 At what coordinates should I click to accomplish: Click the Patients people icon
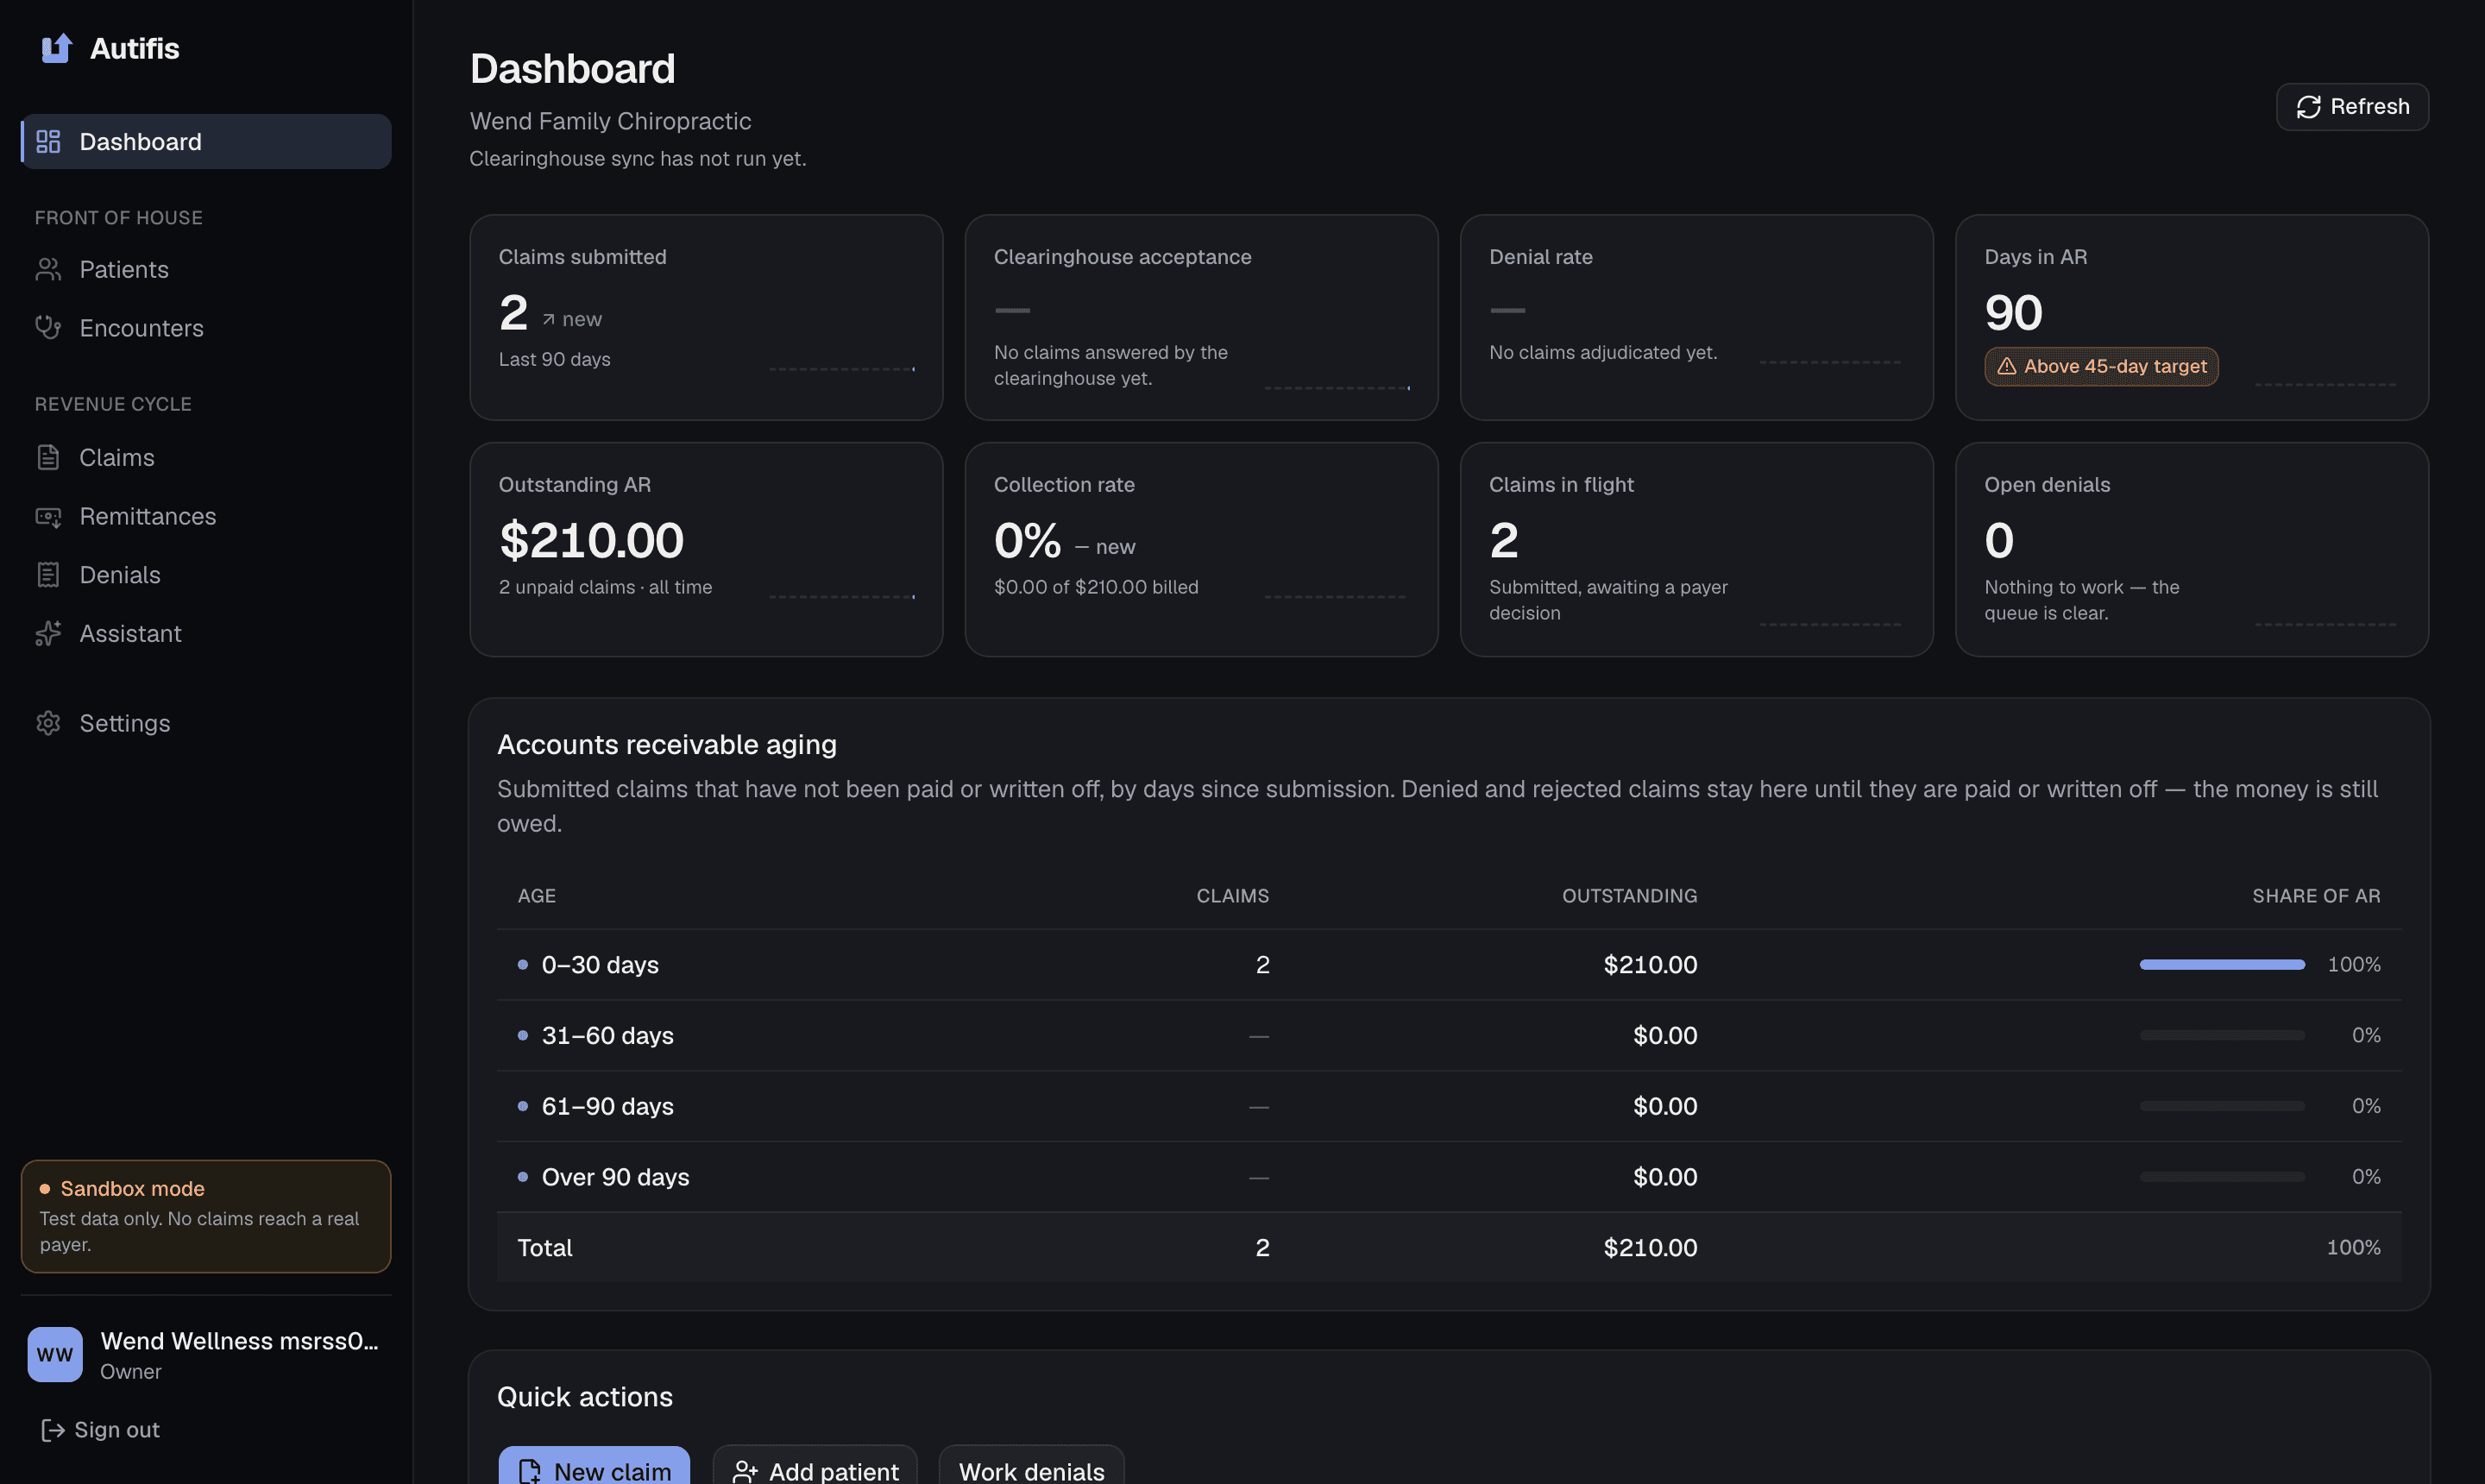click(48, 269)
